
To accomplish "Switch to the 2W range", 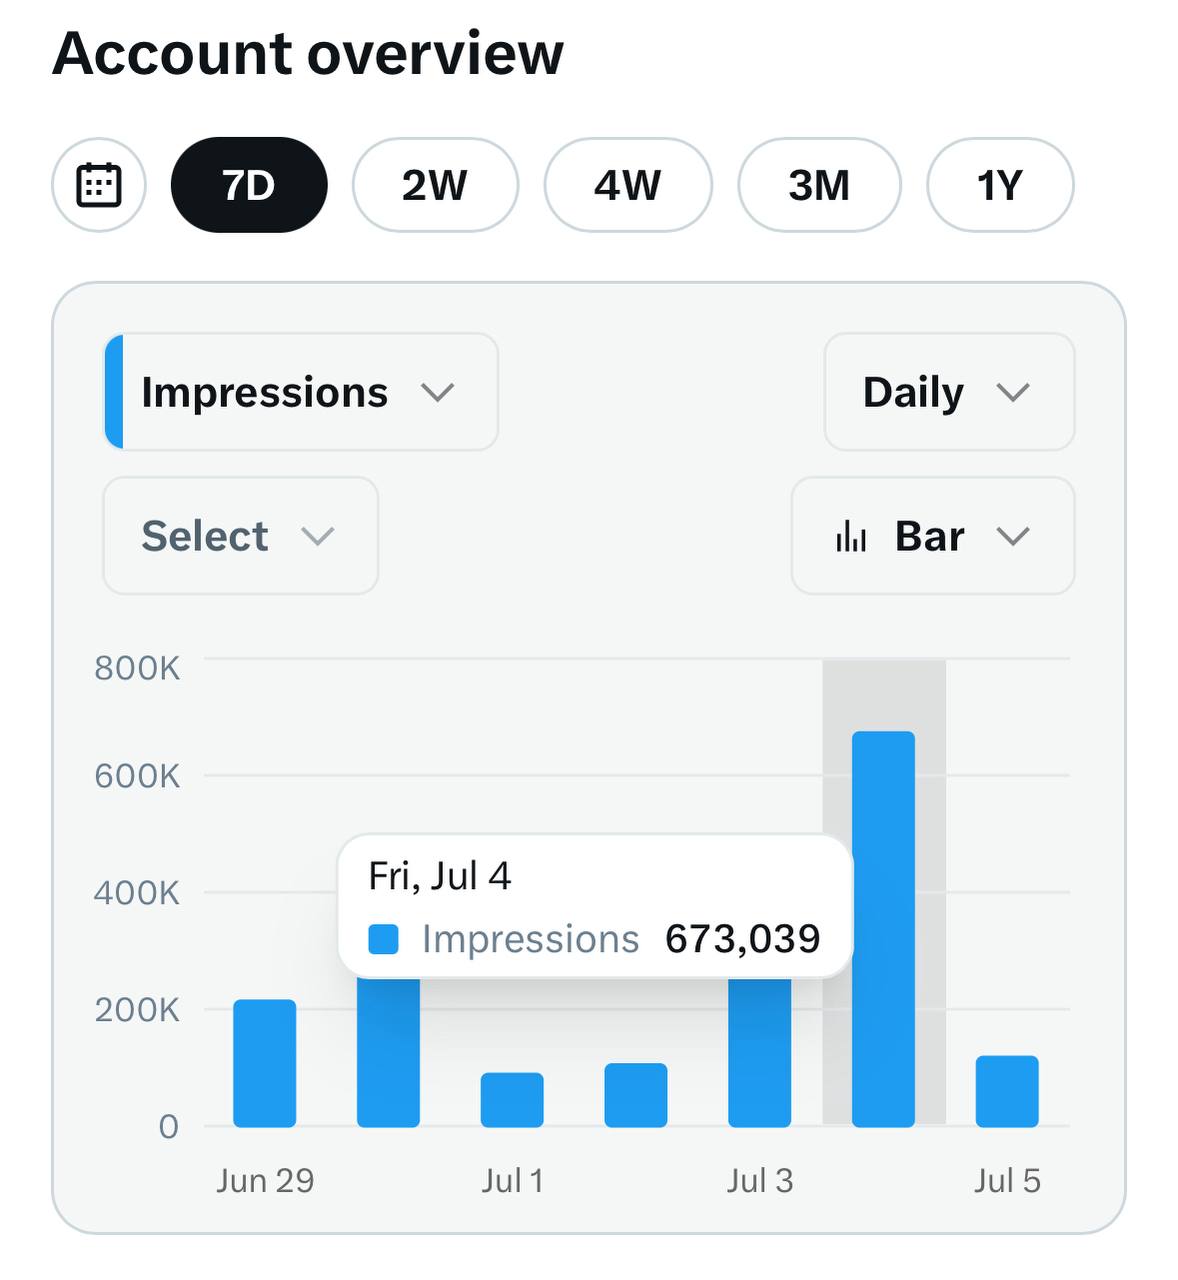I will click(435, 185).
